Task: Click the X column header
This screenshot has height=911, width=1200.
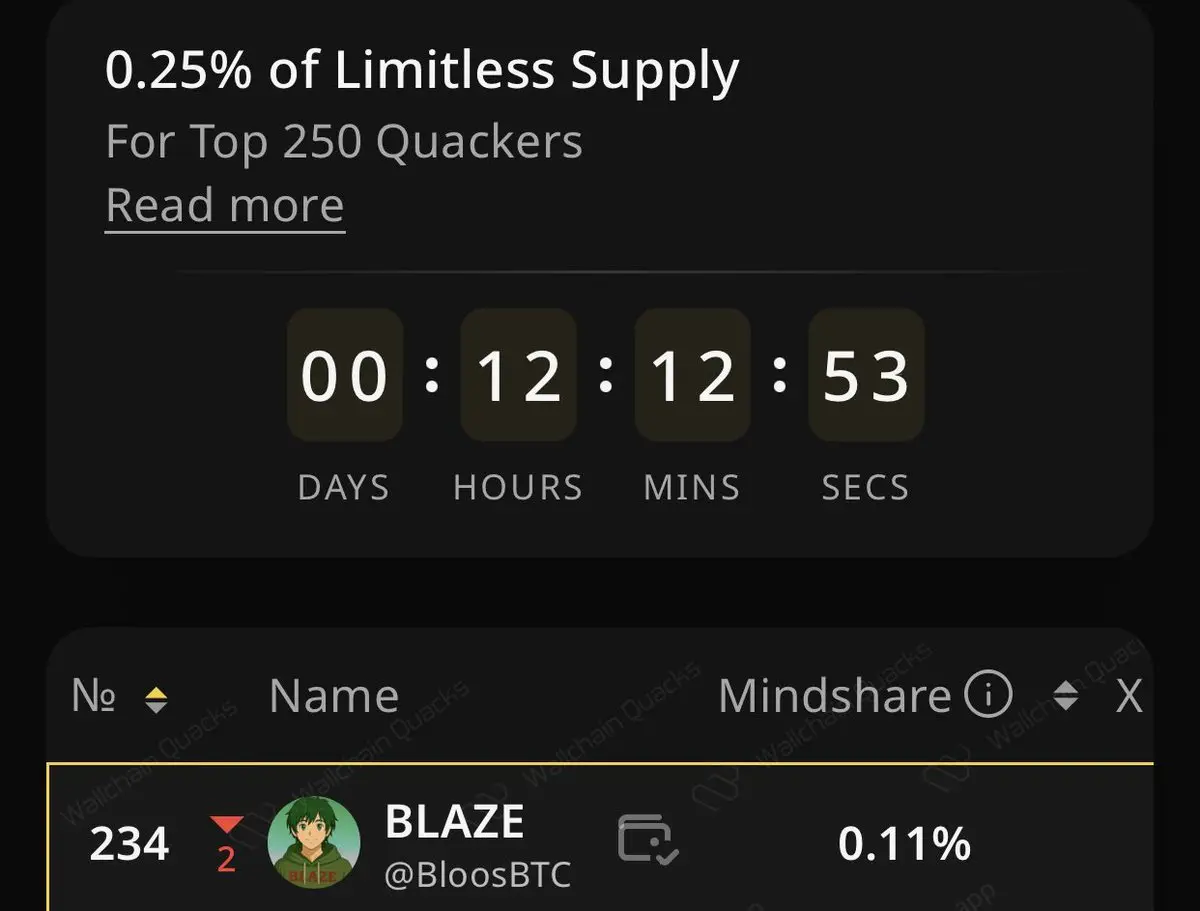Action: tap(1129, 697)
